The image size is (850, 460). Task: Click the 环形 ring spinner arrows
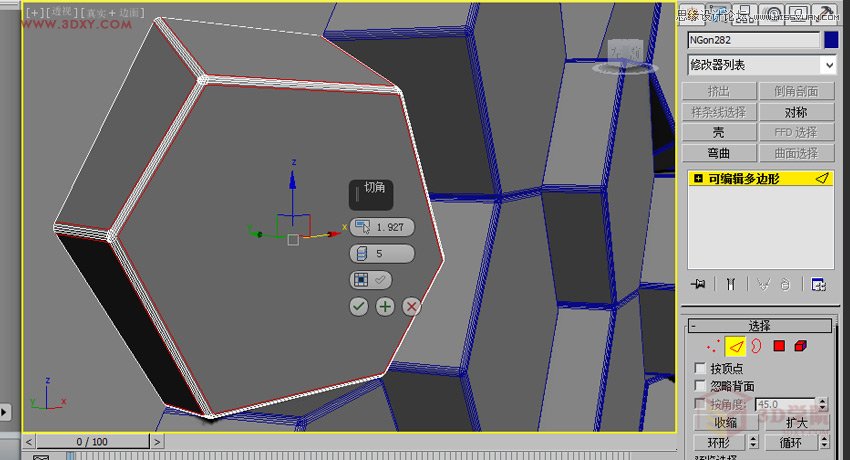(754, 443)
